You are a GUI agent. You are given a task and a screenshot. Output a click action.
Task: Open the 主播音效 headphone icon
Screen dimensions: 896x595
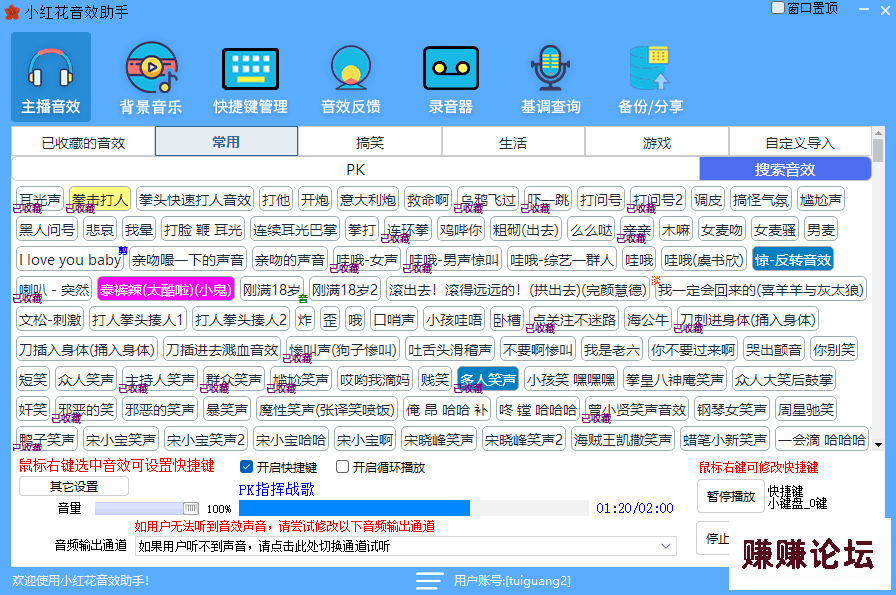tap(50, 68)
